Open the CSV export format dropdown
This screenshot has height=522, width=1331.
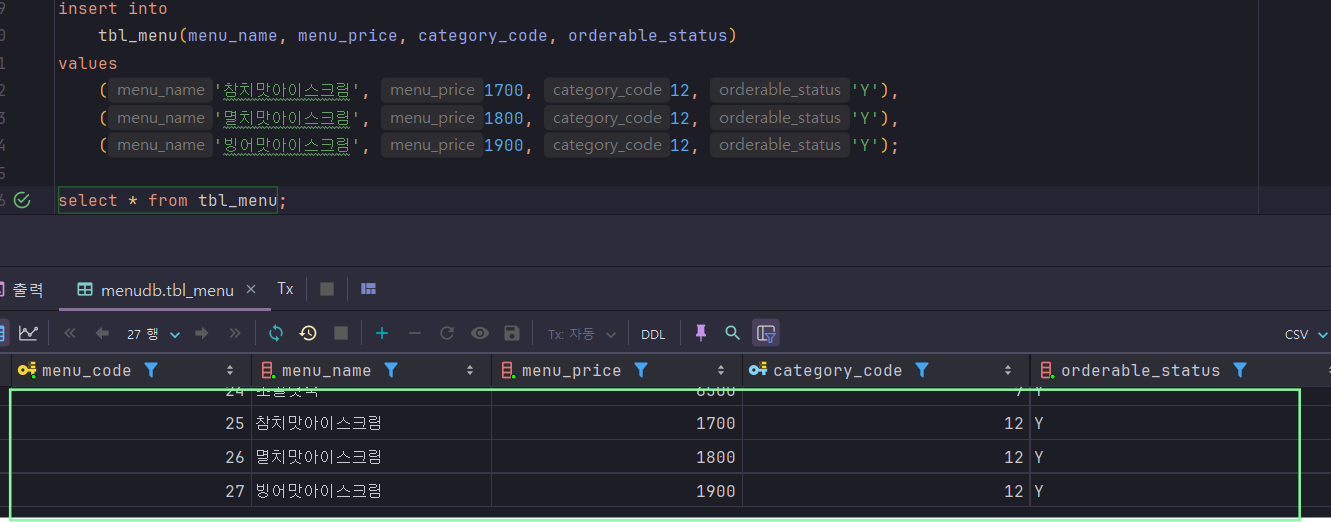(1307, 334)
